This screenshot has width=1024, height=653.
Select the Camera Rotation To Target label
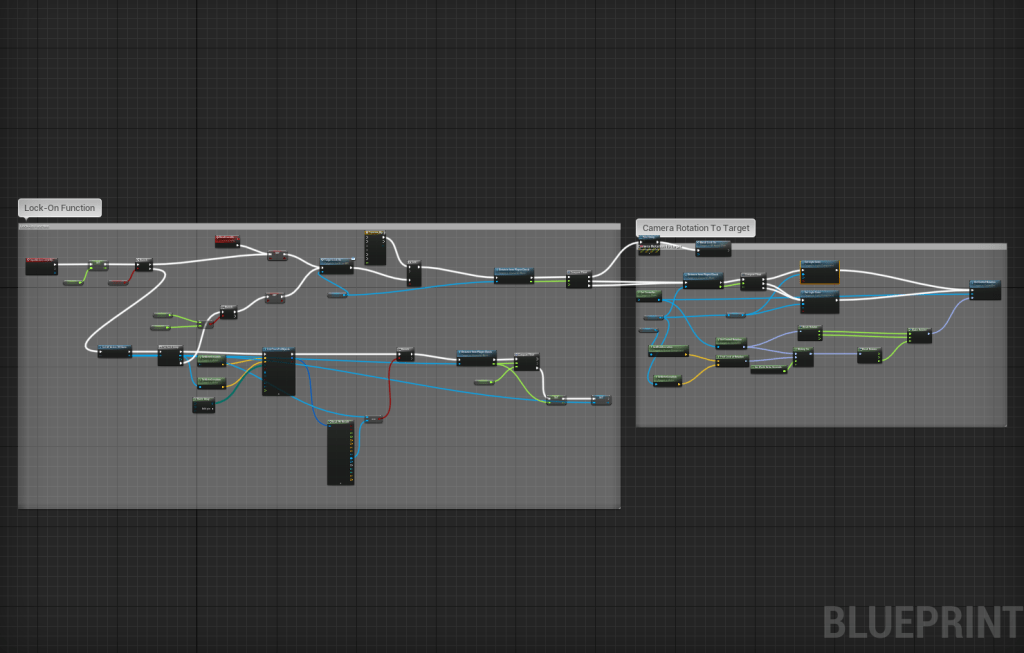pyautogui.click(x=695, y=228)
